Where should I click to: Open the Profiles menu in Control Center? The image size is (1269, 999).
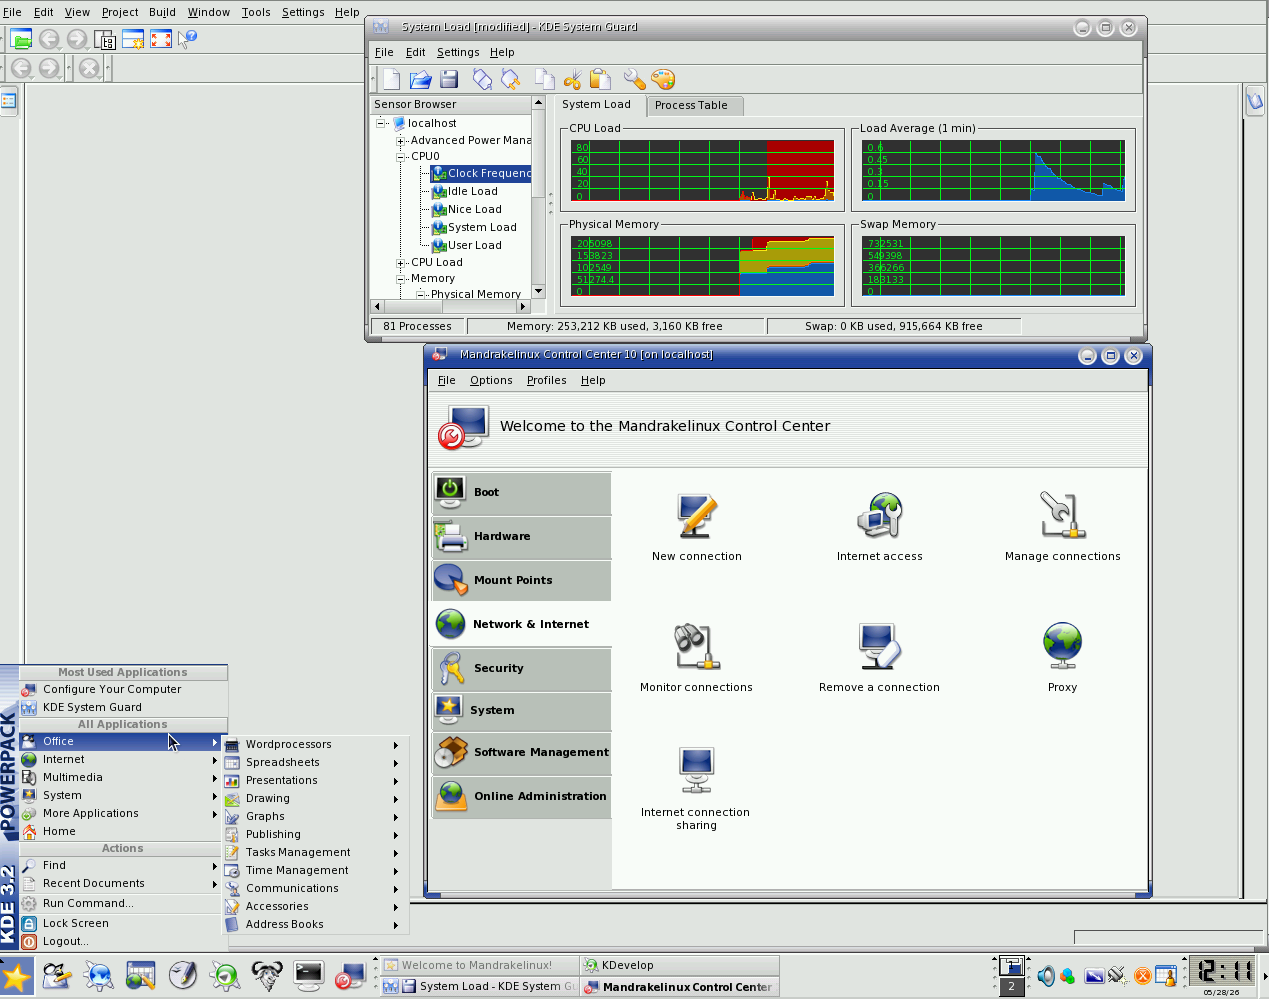(546, 380)
